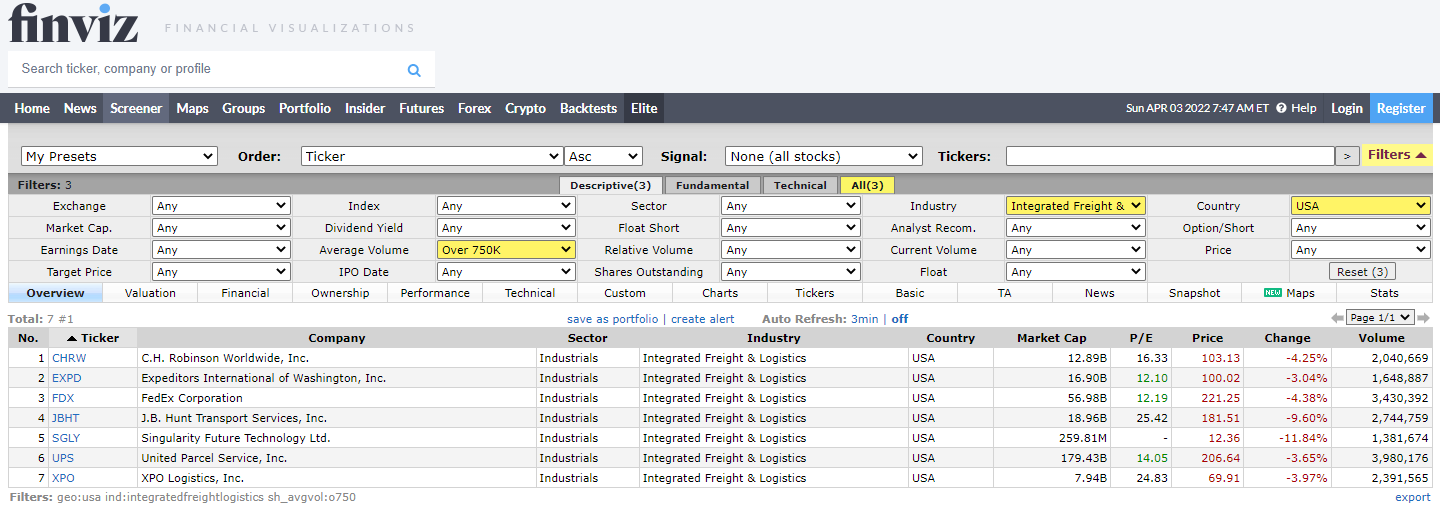The height and width of the screenshot is (506, 1440).
Task: Open the Sector filter dropdown
Action: (790, 206)
